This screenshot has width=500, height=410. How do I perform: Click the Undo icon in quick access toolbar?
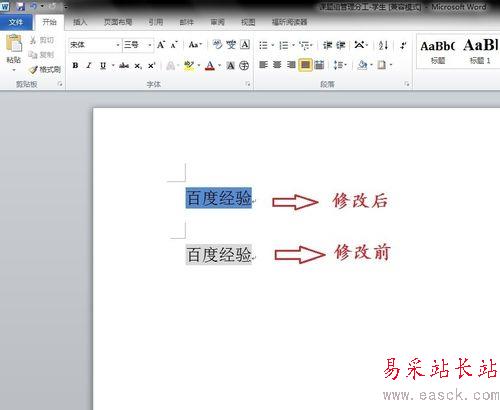point(34,6)
